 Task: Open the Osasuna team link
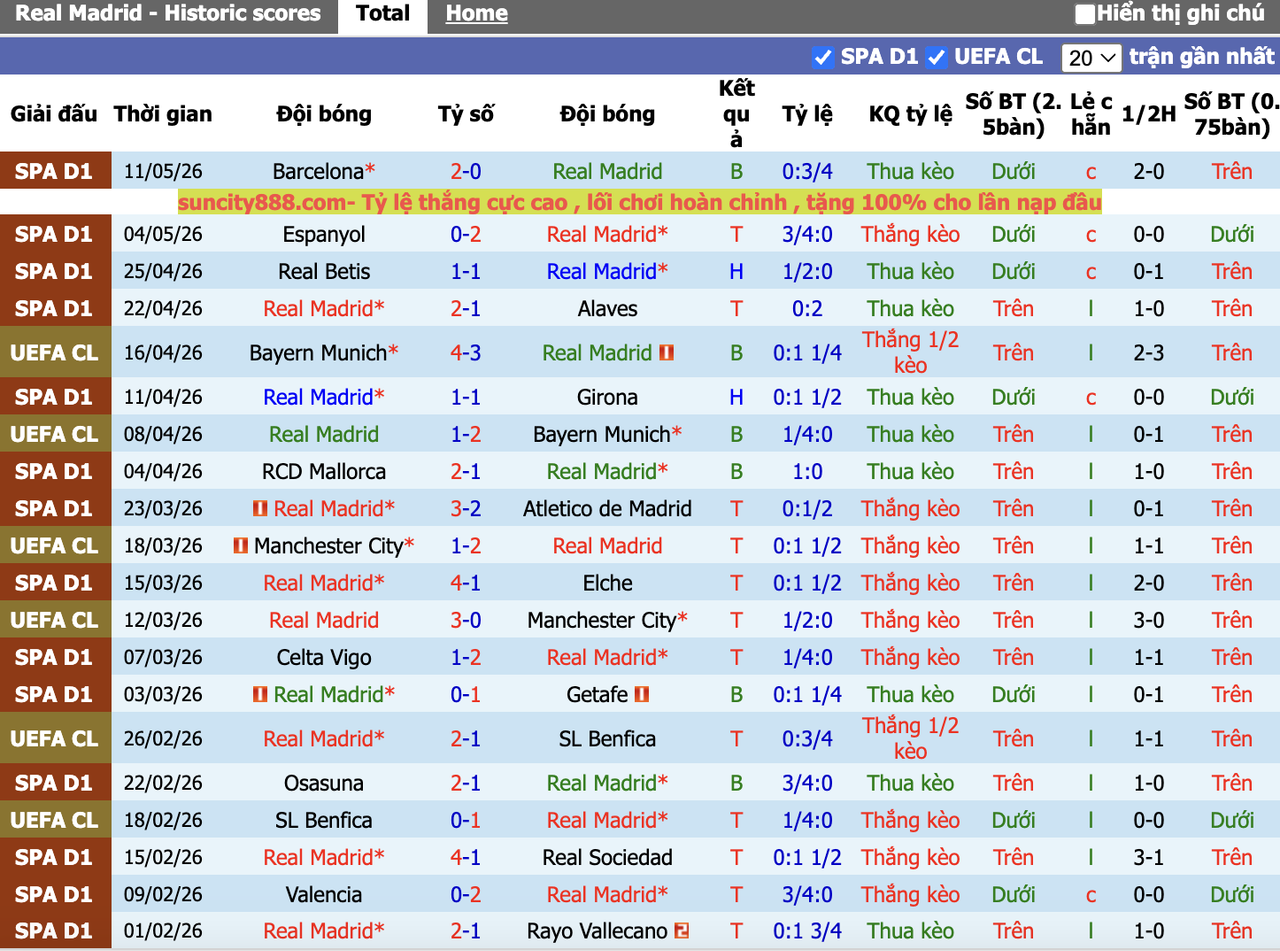tap(324, 783)
